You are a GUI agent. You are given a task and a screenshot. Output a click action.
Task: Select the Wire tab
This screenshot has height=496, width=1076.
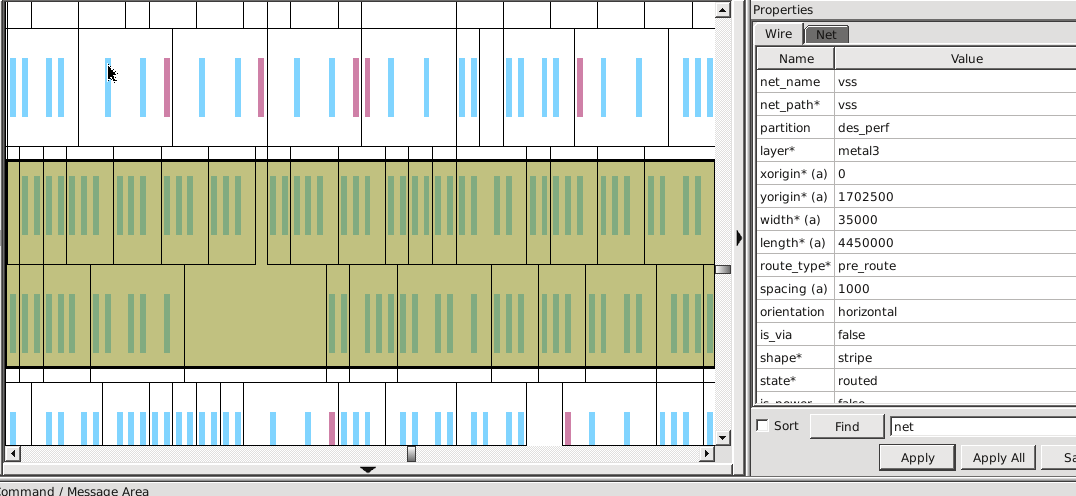(x=778, y=34)
